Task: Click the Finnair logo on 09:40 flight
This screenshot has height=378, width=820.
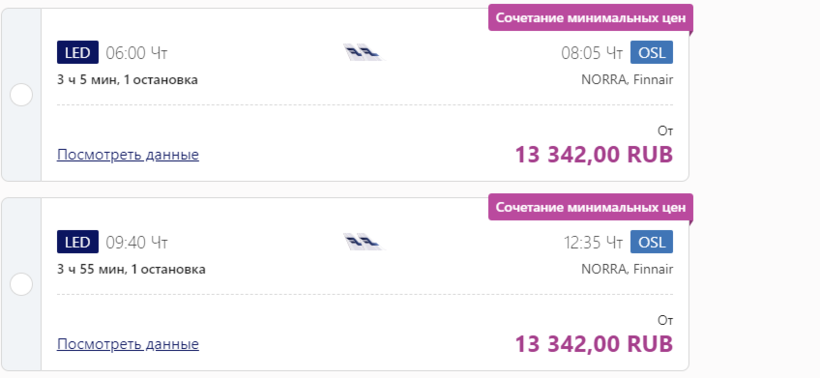Action: [363, 242]
